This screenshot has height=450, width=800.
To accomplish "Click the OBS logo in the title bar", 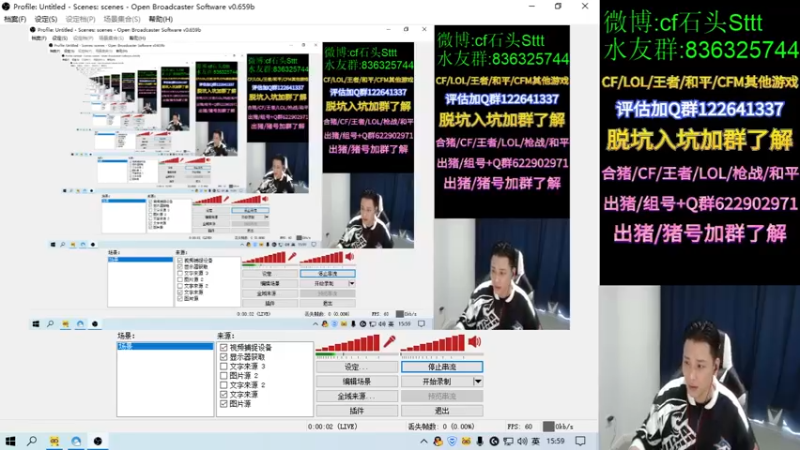I will pos(6,7).
